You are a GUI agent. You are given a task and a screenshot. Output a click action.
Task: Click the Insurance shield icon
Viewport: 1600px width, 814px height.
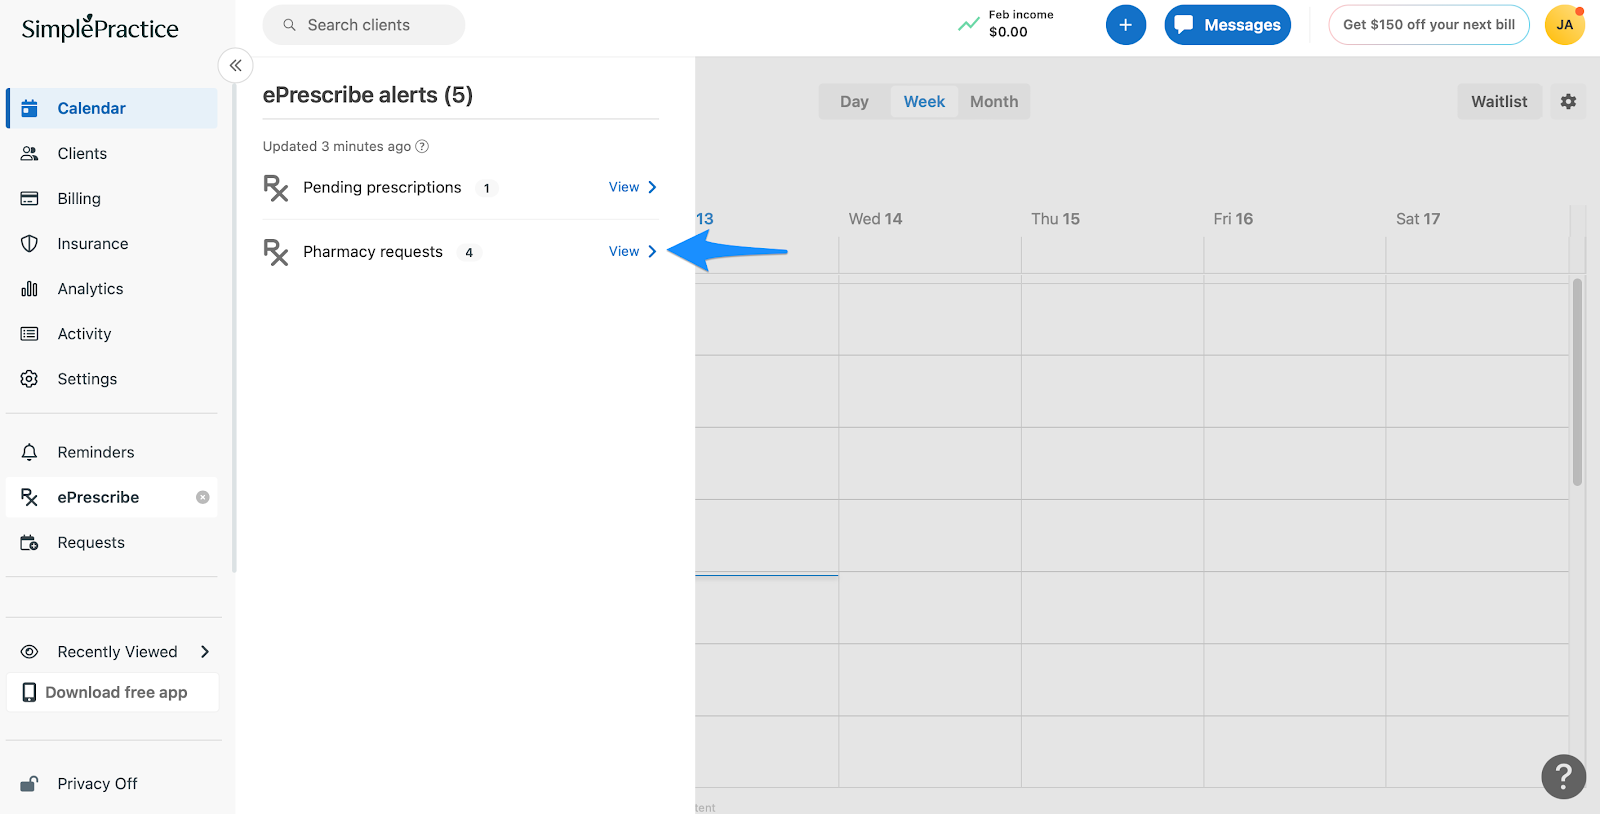tap(30, 243)
